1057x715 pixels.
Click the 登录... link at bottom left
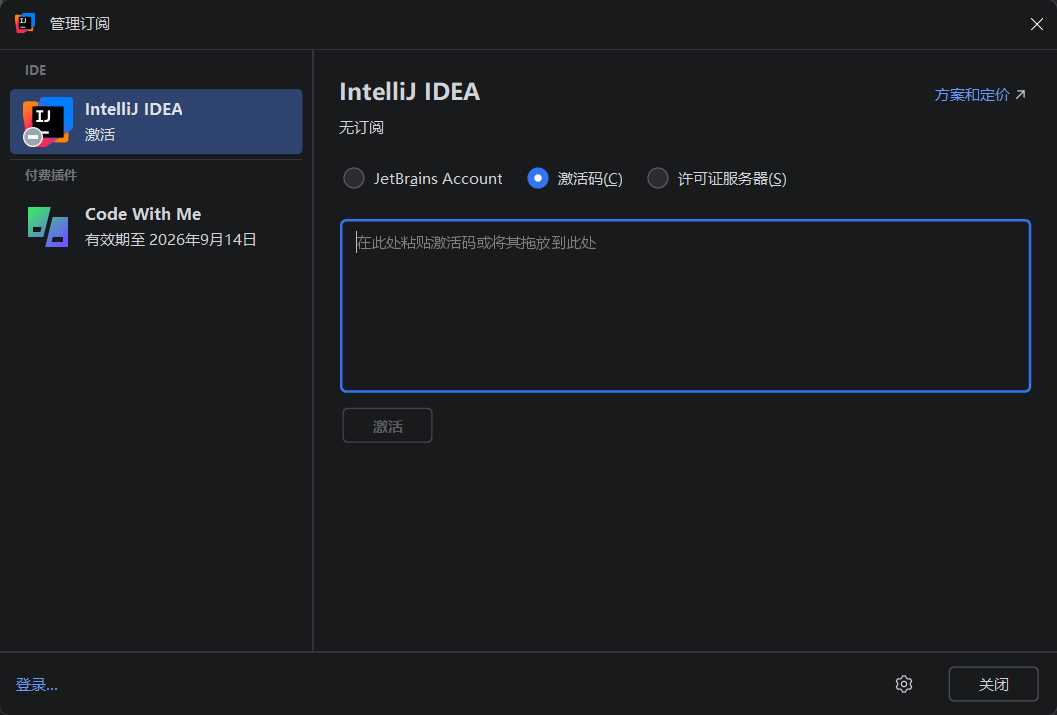click(37, 685)
